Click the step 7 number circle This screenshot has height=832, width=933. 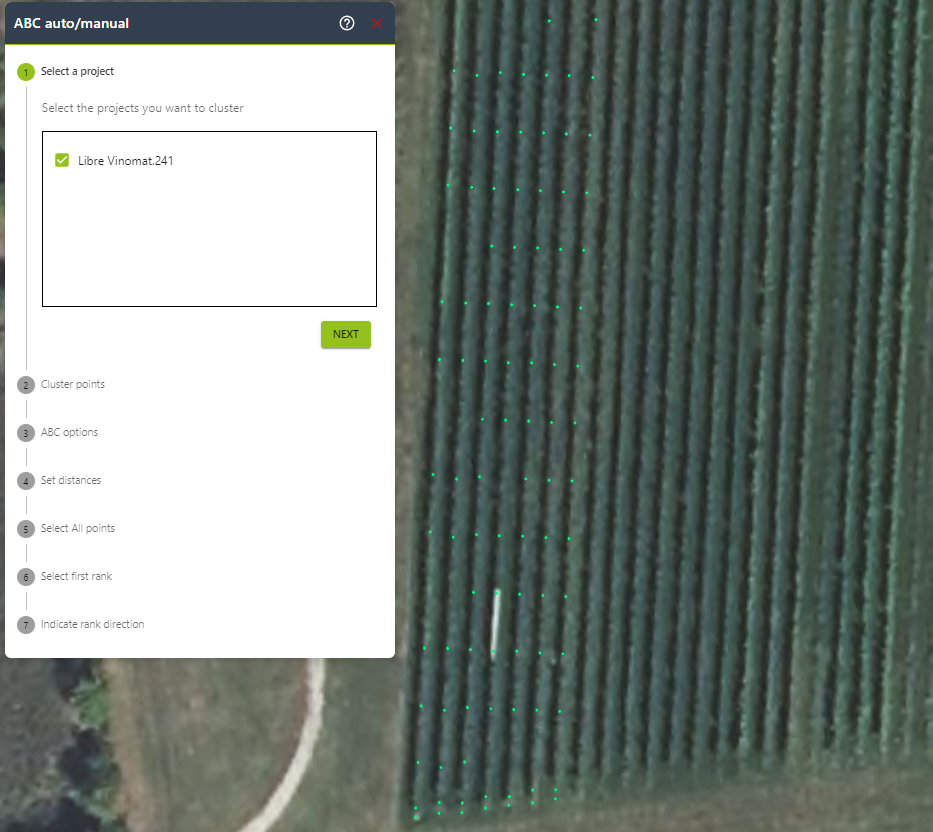(x=26, y=625)
